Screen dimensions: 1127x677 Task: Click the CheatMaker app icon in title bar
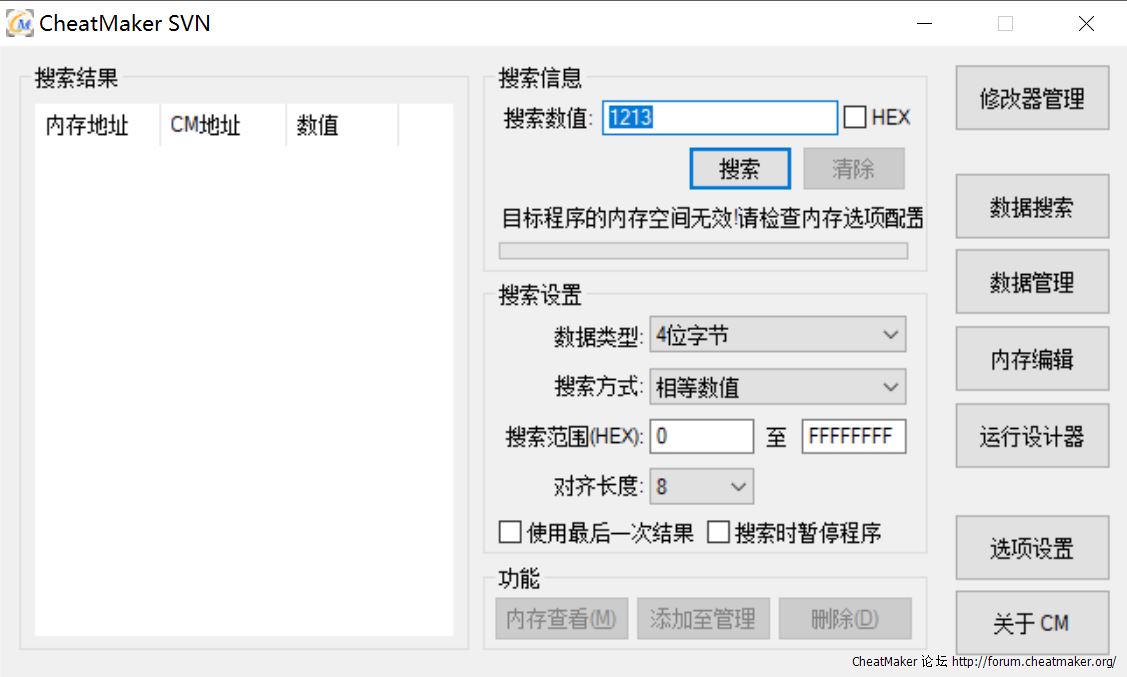pos(19,23)
